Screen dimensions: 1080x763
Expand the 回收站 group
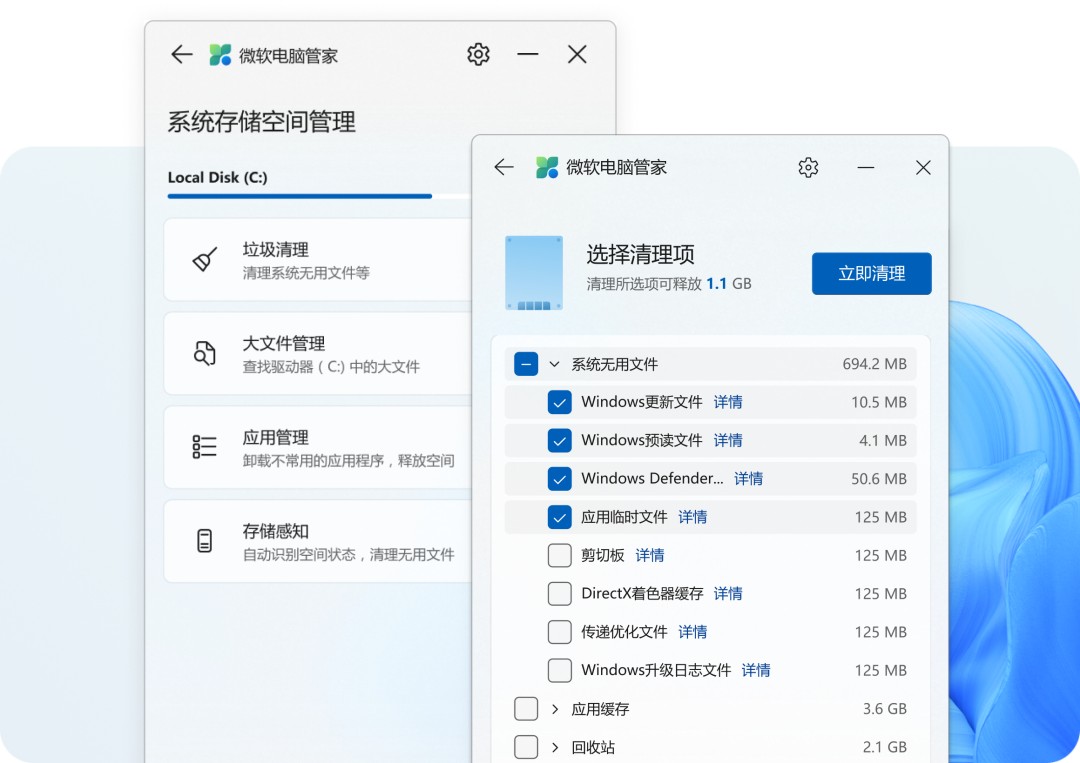[554, 747]
